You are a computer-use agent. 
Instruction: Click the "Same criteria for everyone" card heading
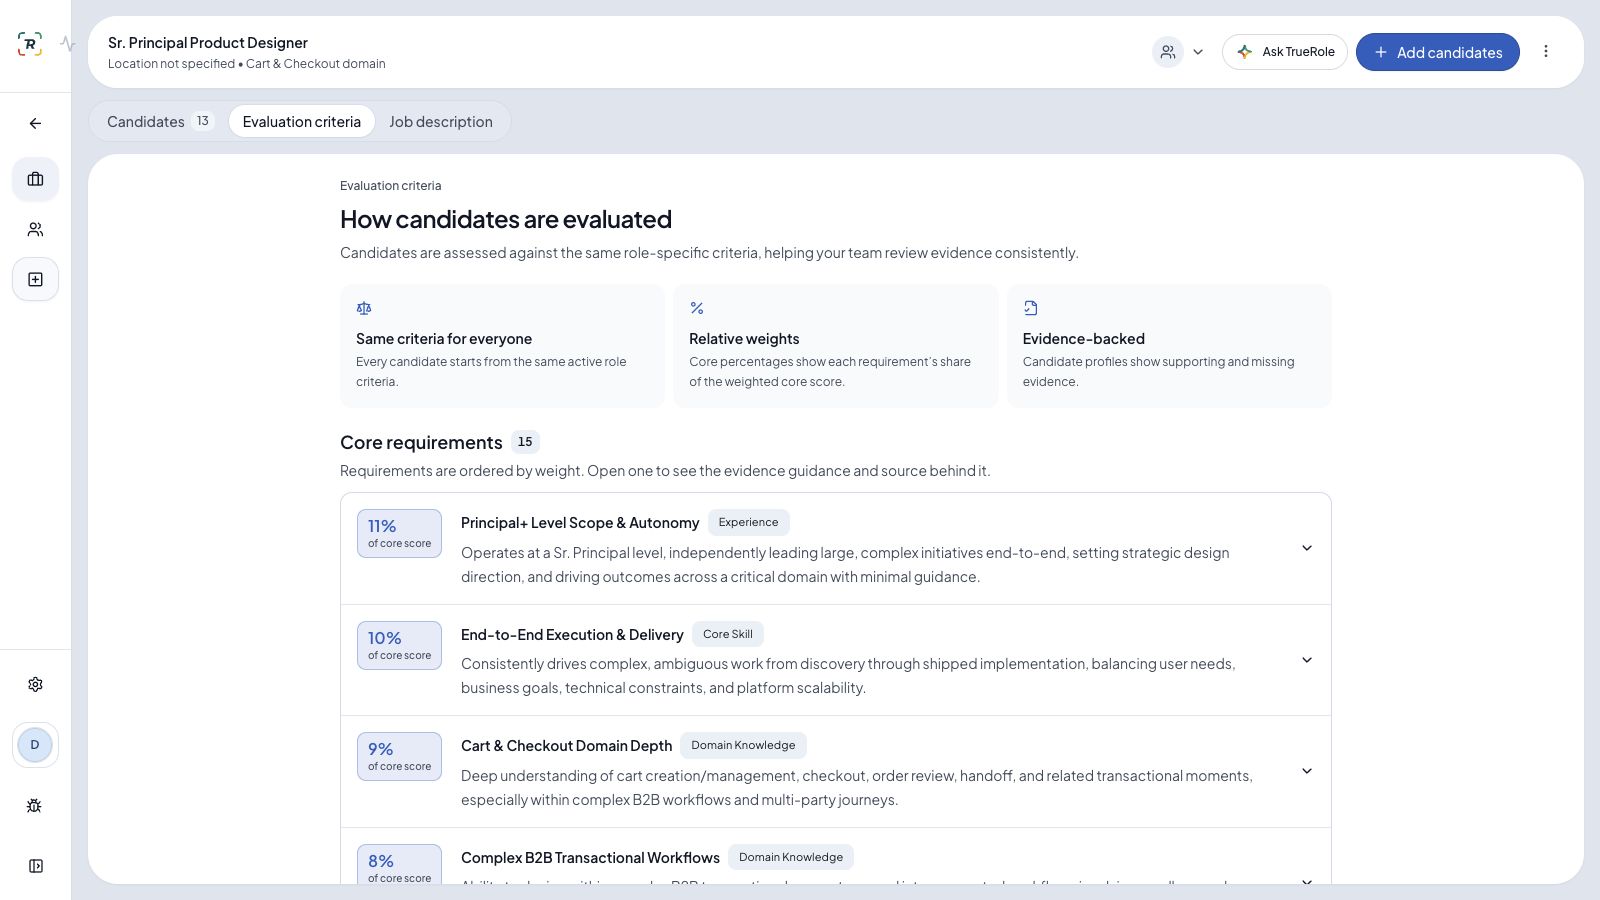[444, 339]
